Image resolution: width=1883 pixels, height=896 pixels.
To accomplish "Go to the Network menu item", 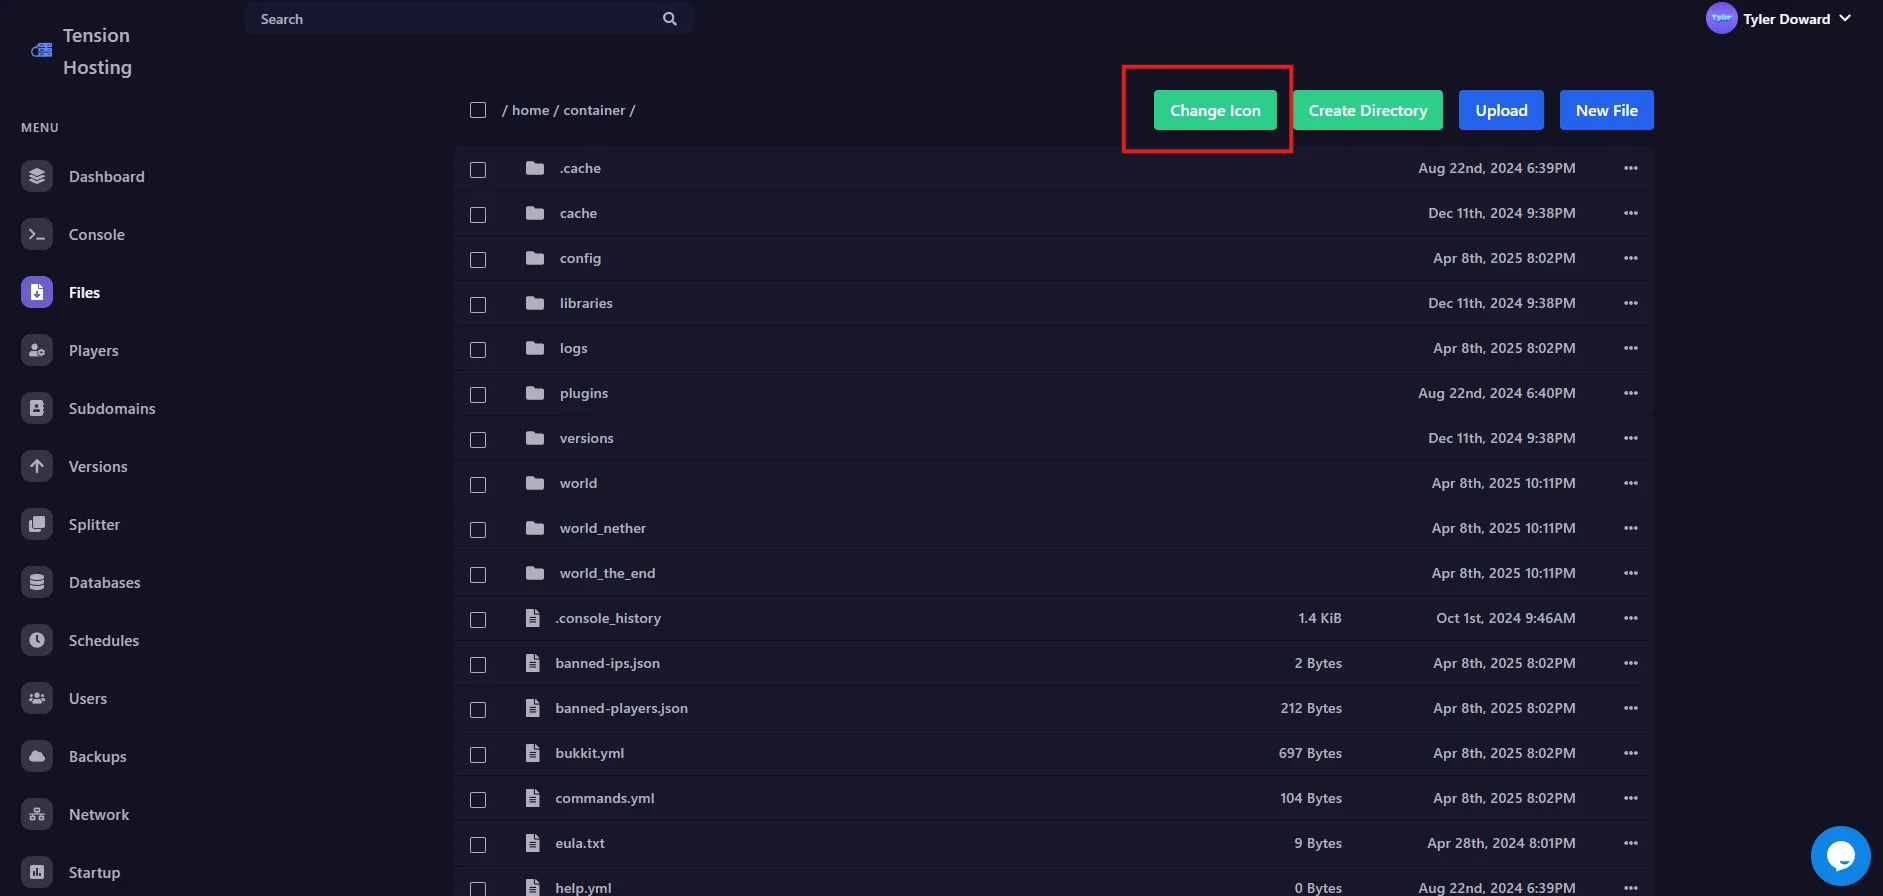I will pyautogui.click(x=99, y=814).
